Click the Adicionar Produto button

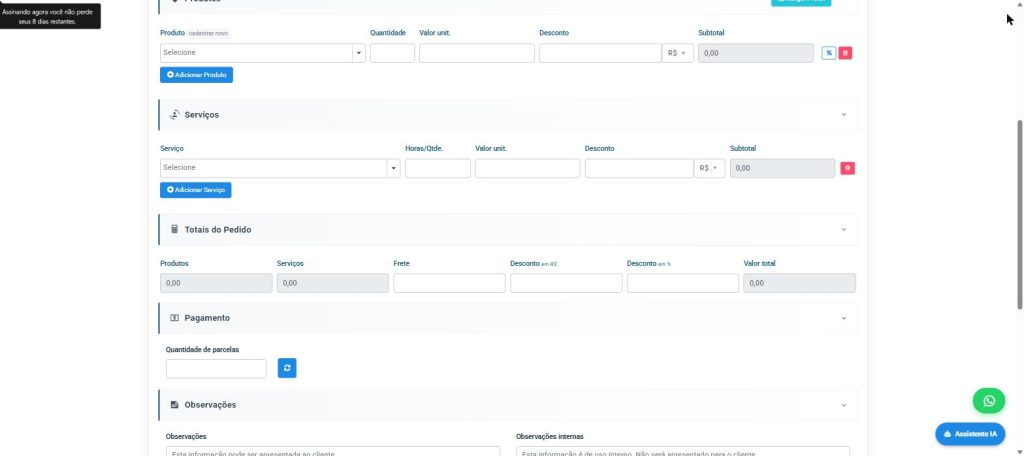pos(197,75)
